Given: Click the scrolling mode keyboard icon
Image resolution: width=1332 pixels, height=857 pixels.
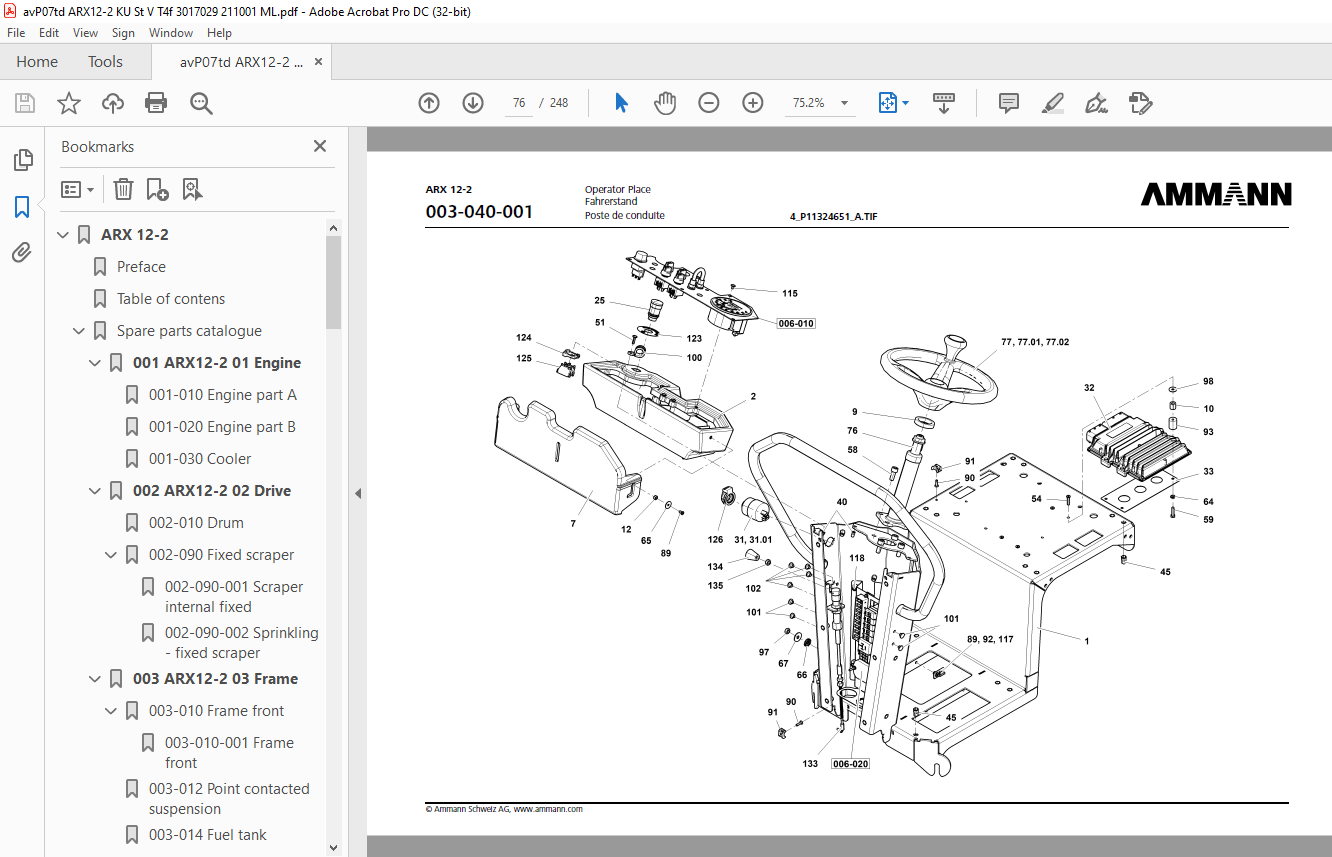Looking at the screenshot, I should pyautogui.click(x=944, y=103).
